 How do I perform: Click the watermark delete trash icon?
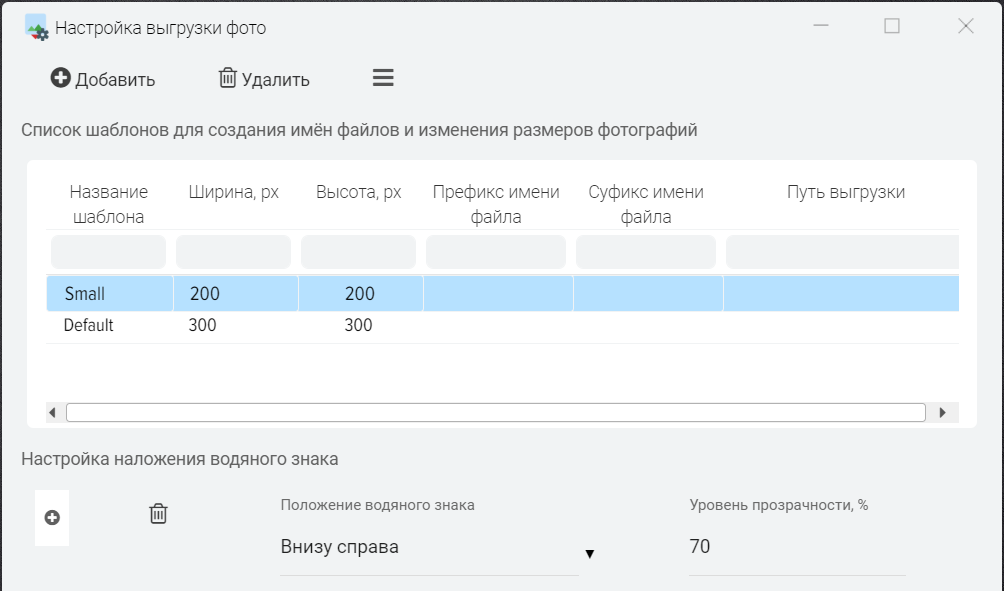pyautogui.click(x=158, y=514)
